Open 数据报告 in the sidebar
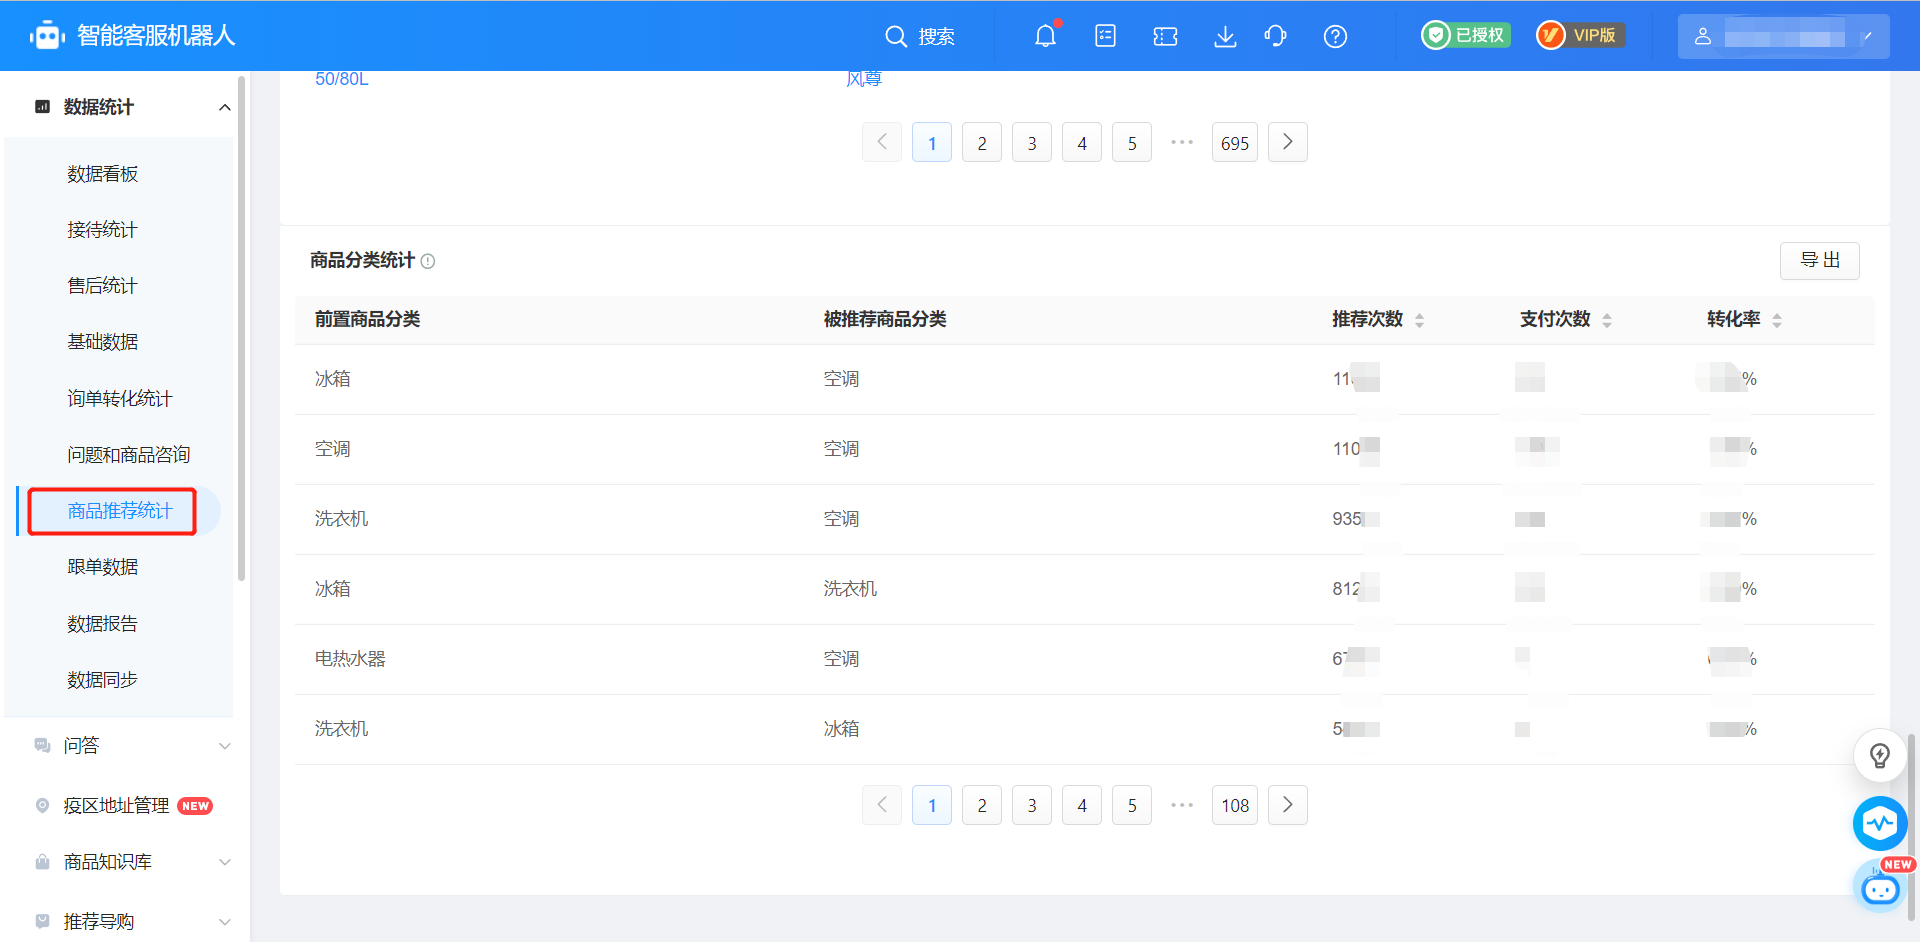Screen dimensions: 1920x942 click(x=102, y=624)
